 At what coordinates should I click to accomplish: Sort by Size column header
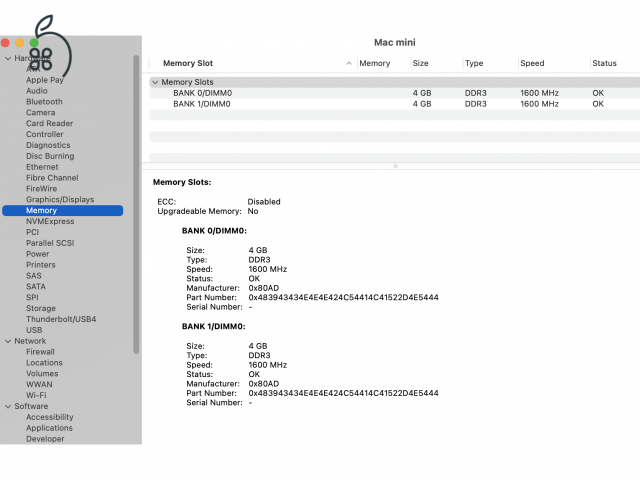click(420, 63)
